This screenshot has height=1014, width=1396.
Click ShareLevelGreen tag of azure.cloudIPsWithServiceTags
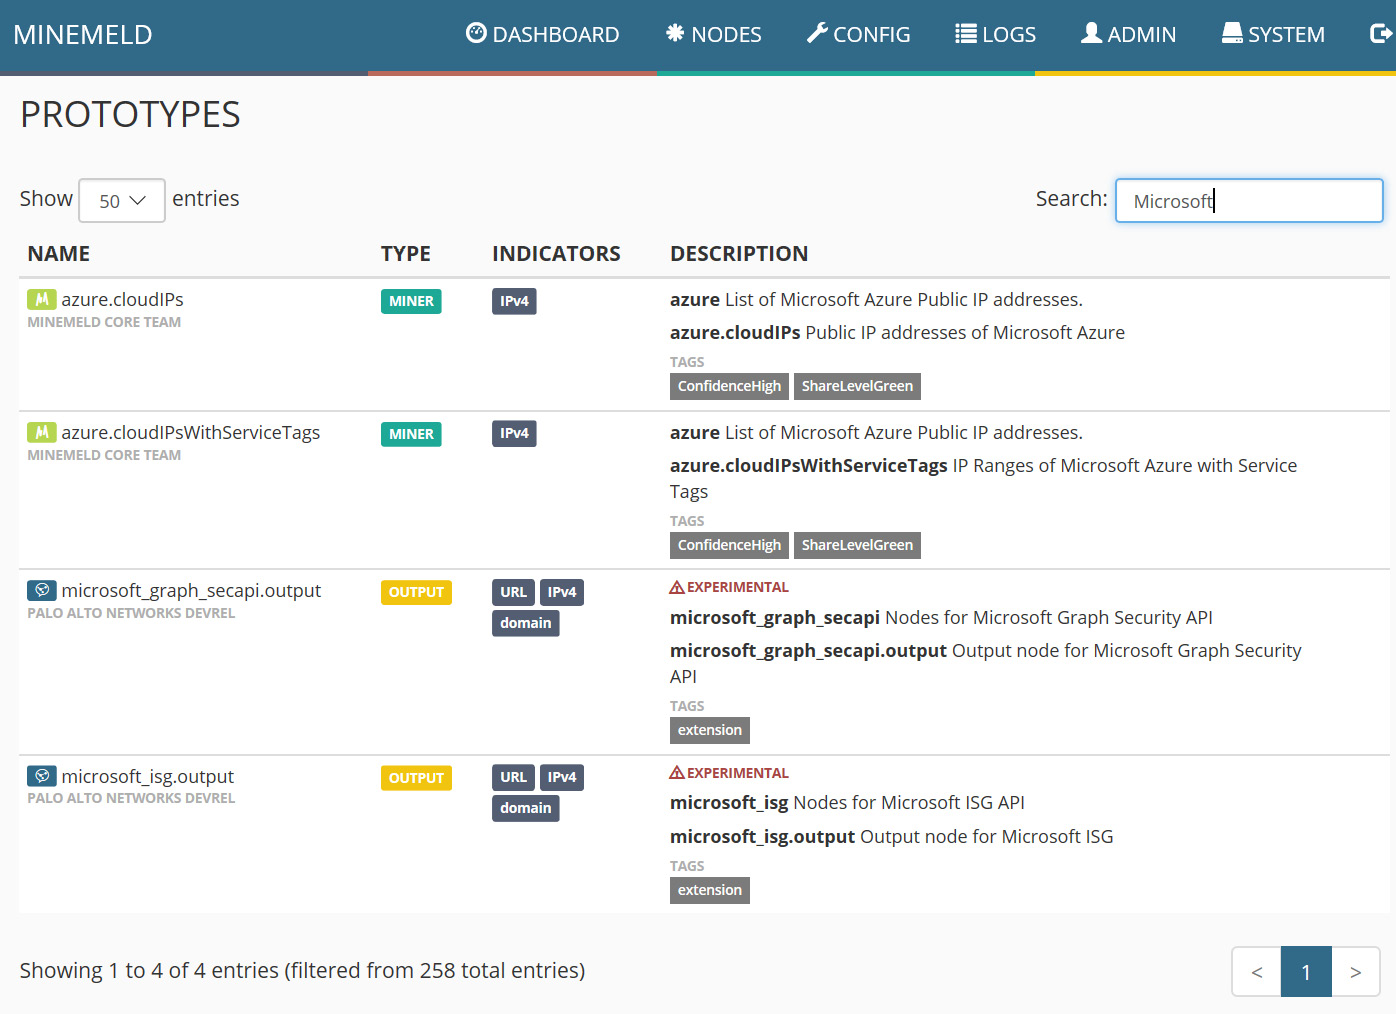click(x=857, y=545)
